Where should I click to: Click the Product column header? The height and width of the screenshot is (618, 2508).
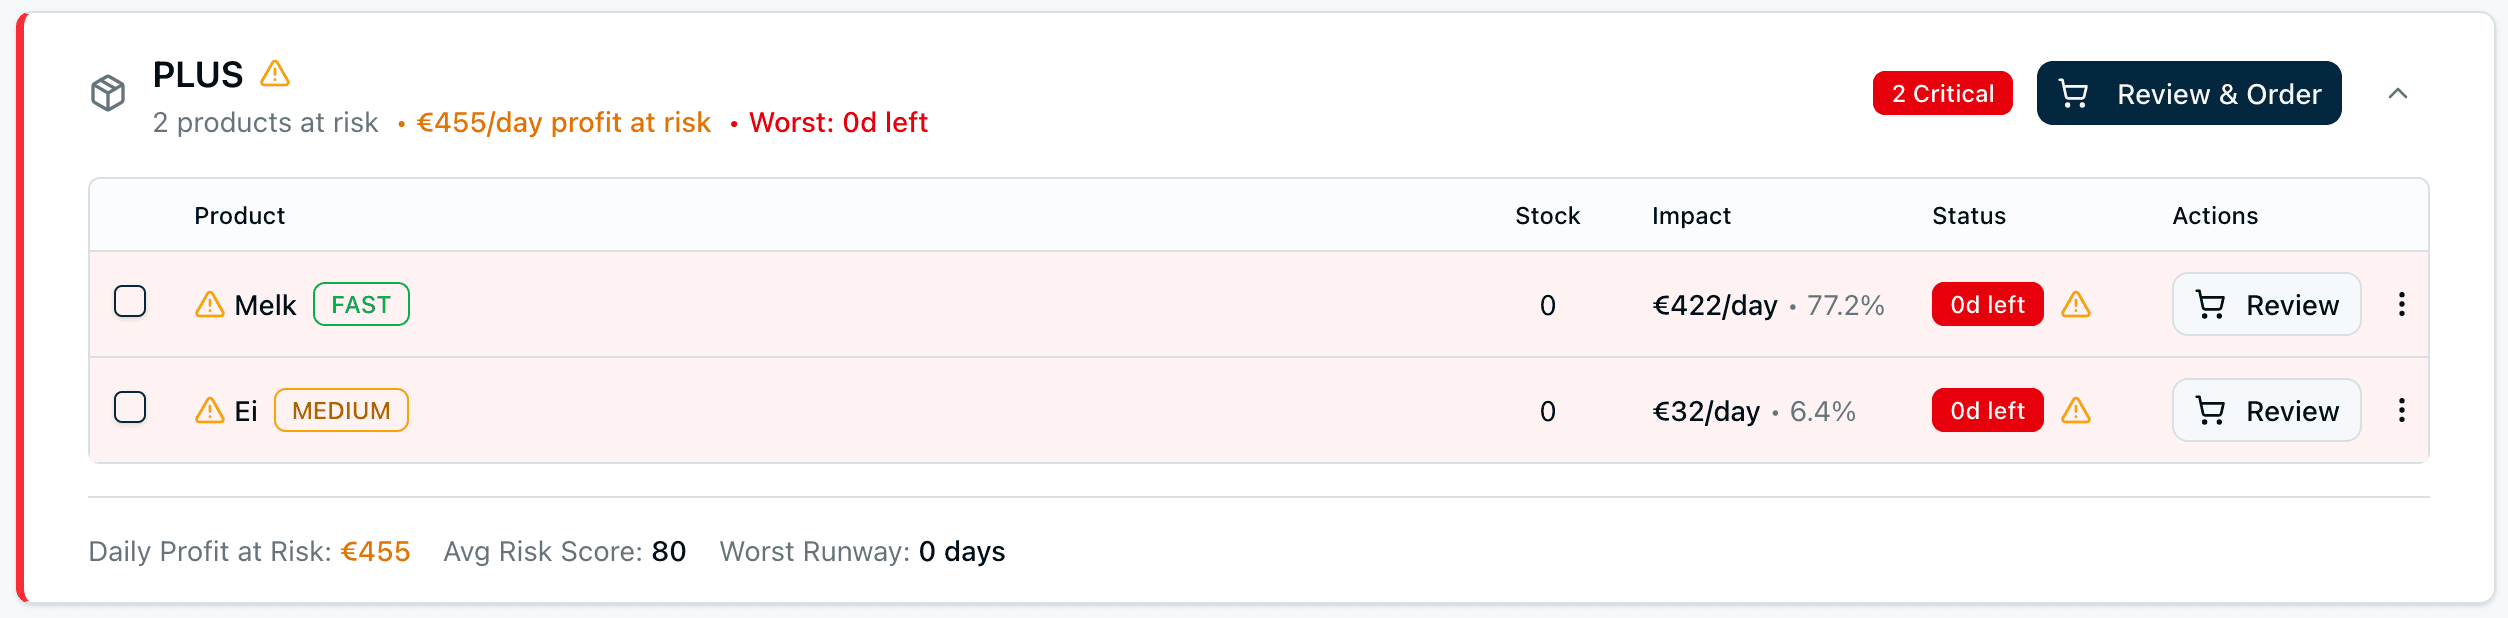(x=239, y=215)
